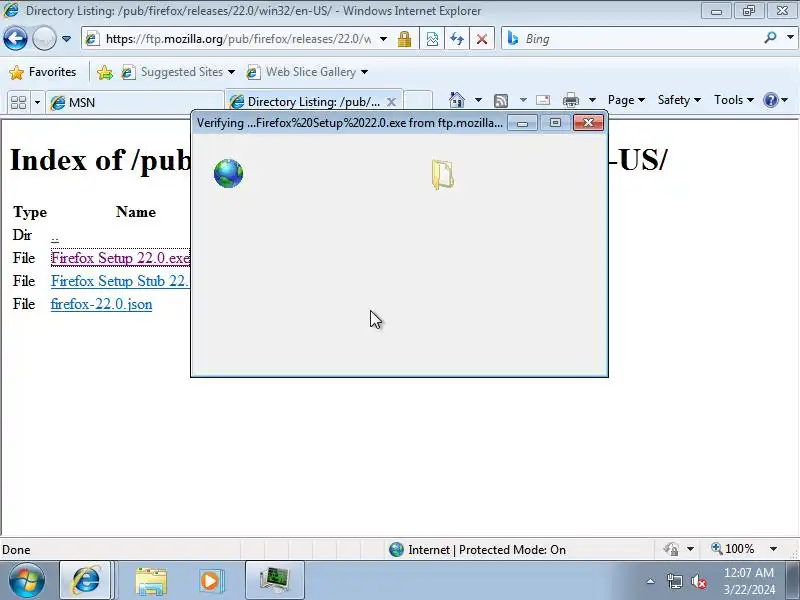Click the Read Mail icon
This screenshot has width=800, height=600.
coord(543,100)
